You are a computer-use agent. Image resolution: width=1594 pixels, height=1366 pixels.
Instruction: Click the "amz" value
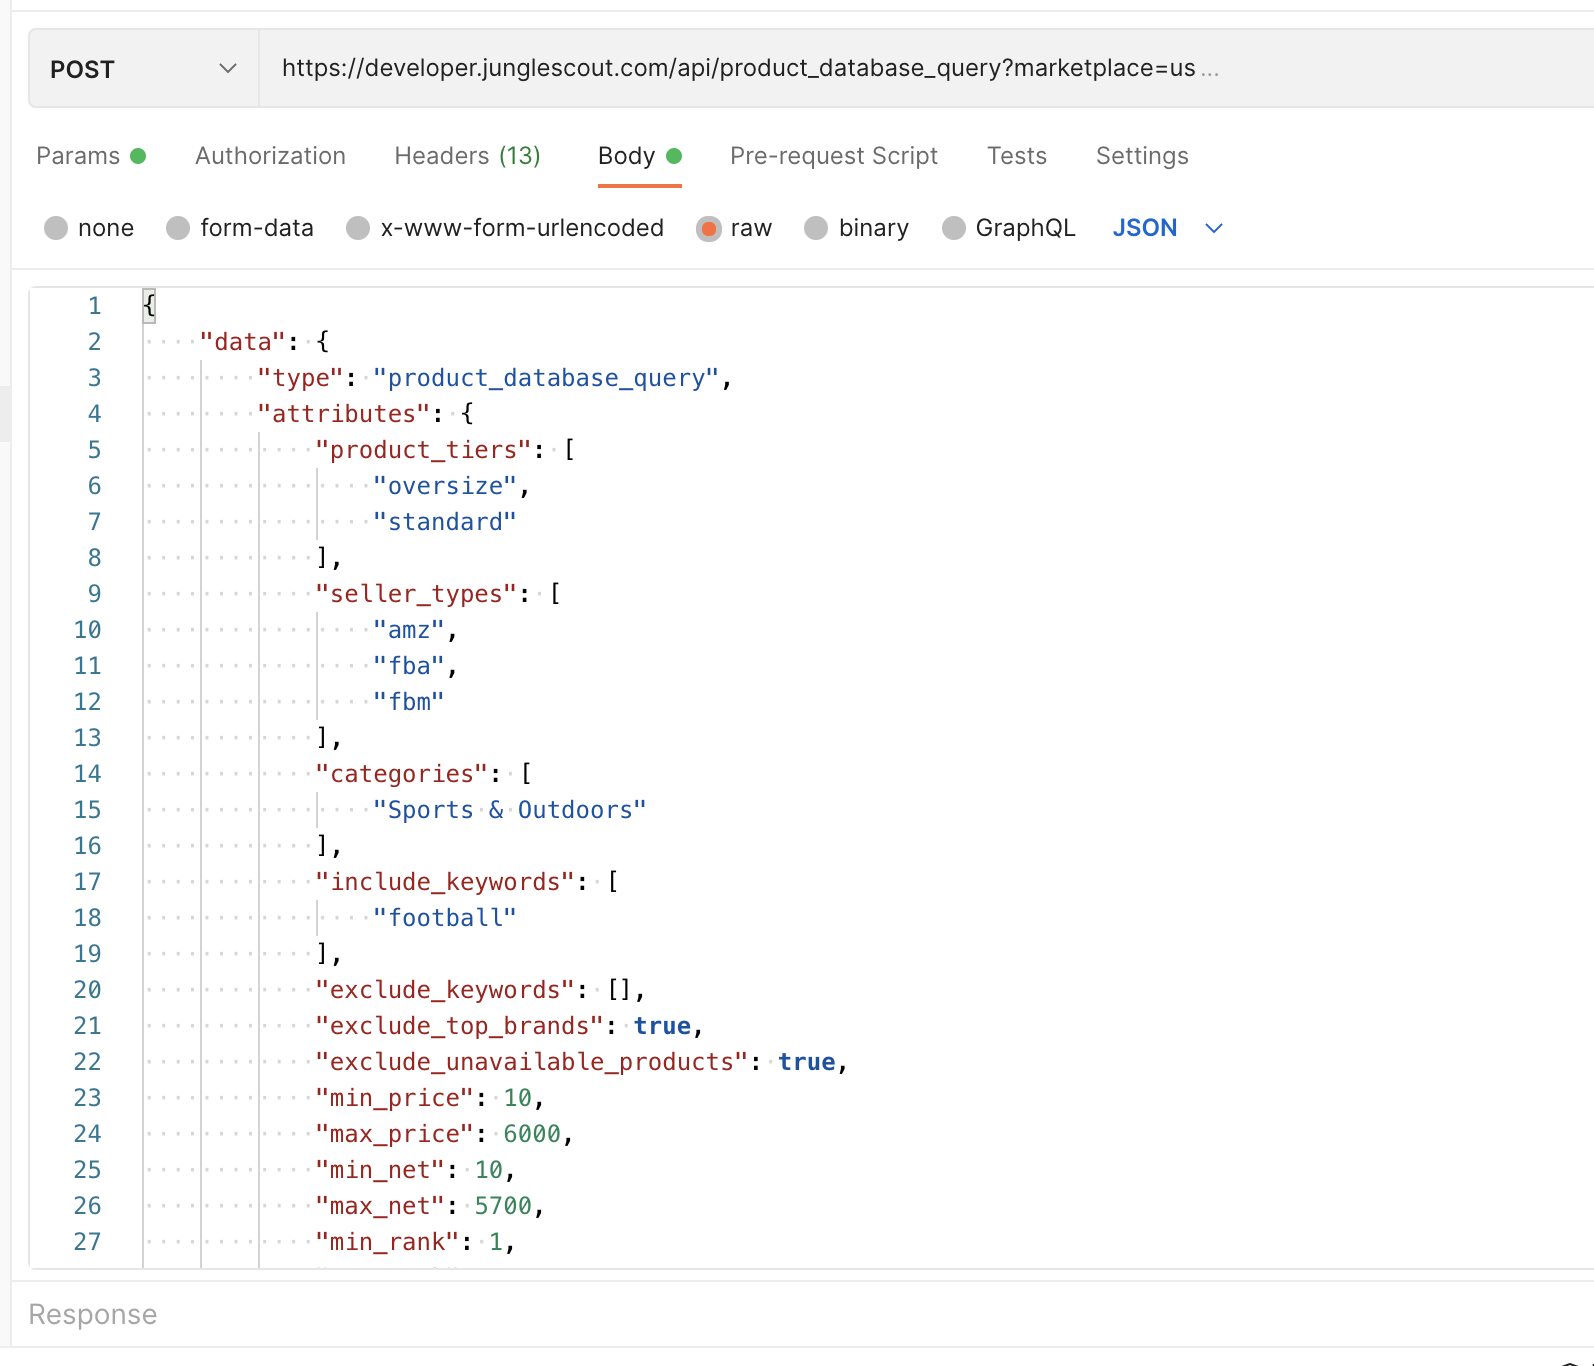click(409, 630)
